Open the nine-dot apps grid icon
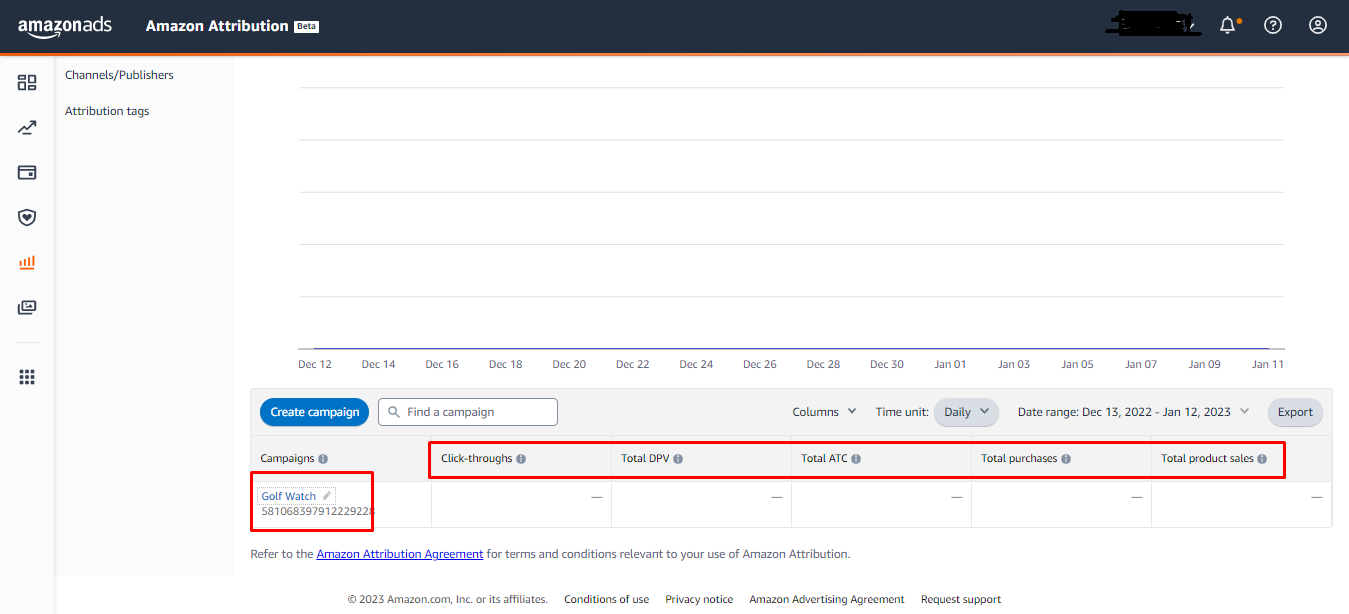The height and width of the screenshot is (614, 1349). click(27, 377)
